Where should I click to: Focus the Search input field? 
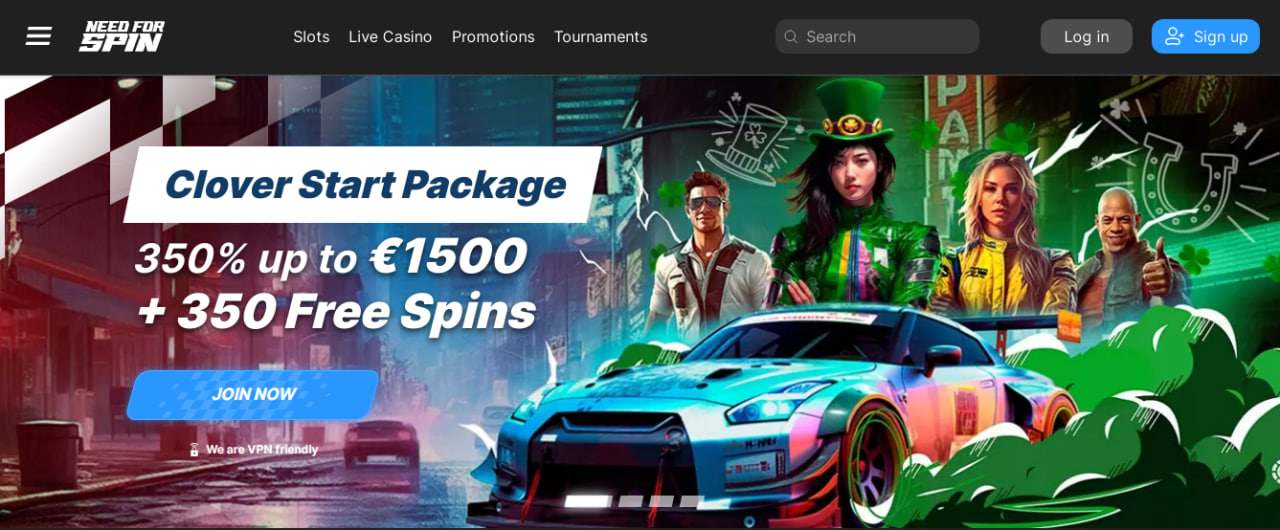pyautogui.click(x=877, y=37)
